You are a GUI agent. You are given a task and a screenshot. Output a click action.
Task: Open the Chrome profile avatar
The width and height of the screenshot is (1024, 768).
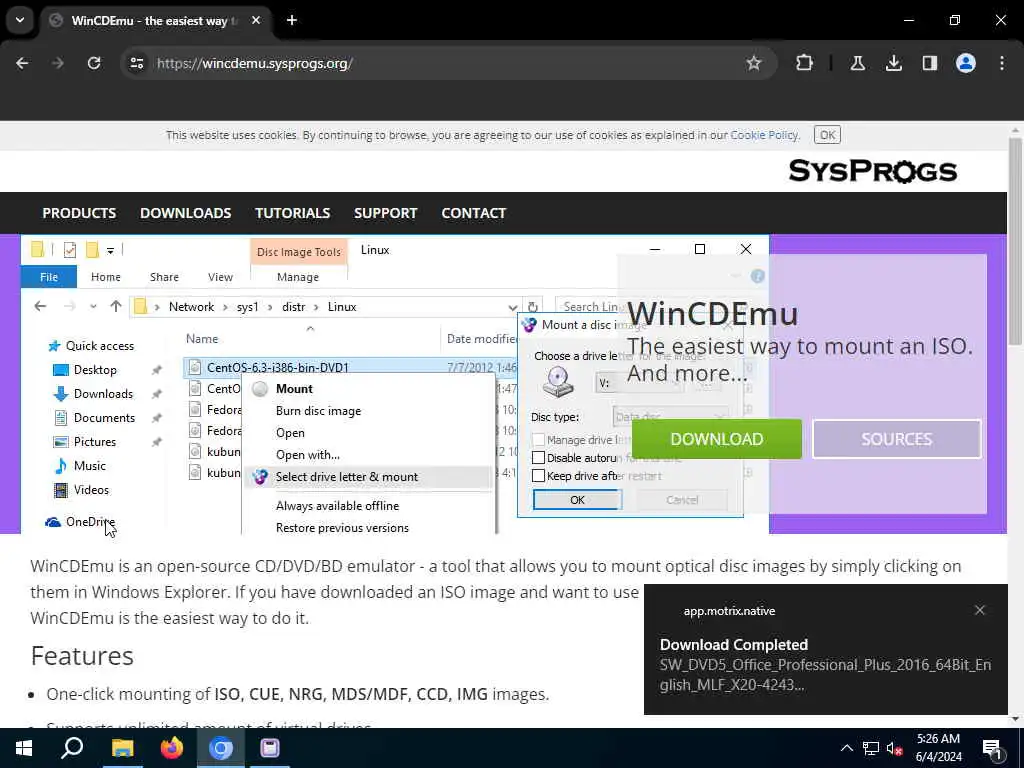click(965, 63)
